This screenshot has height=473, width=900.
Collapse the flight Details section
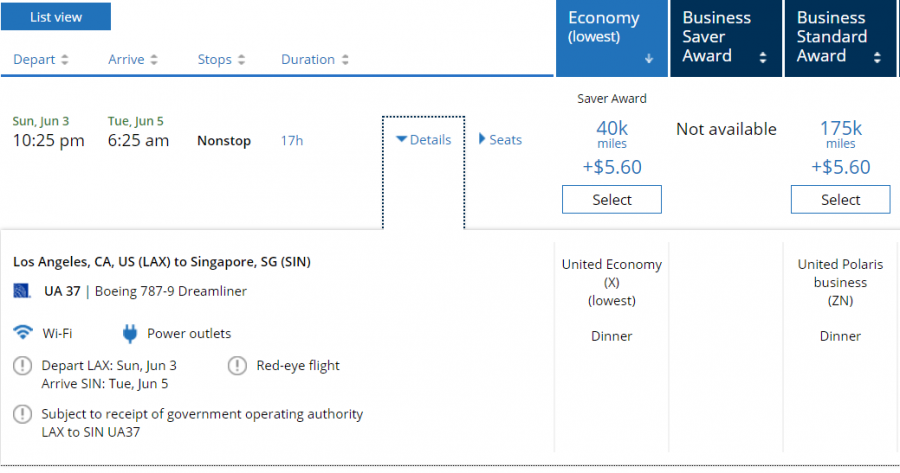423,140
